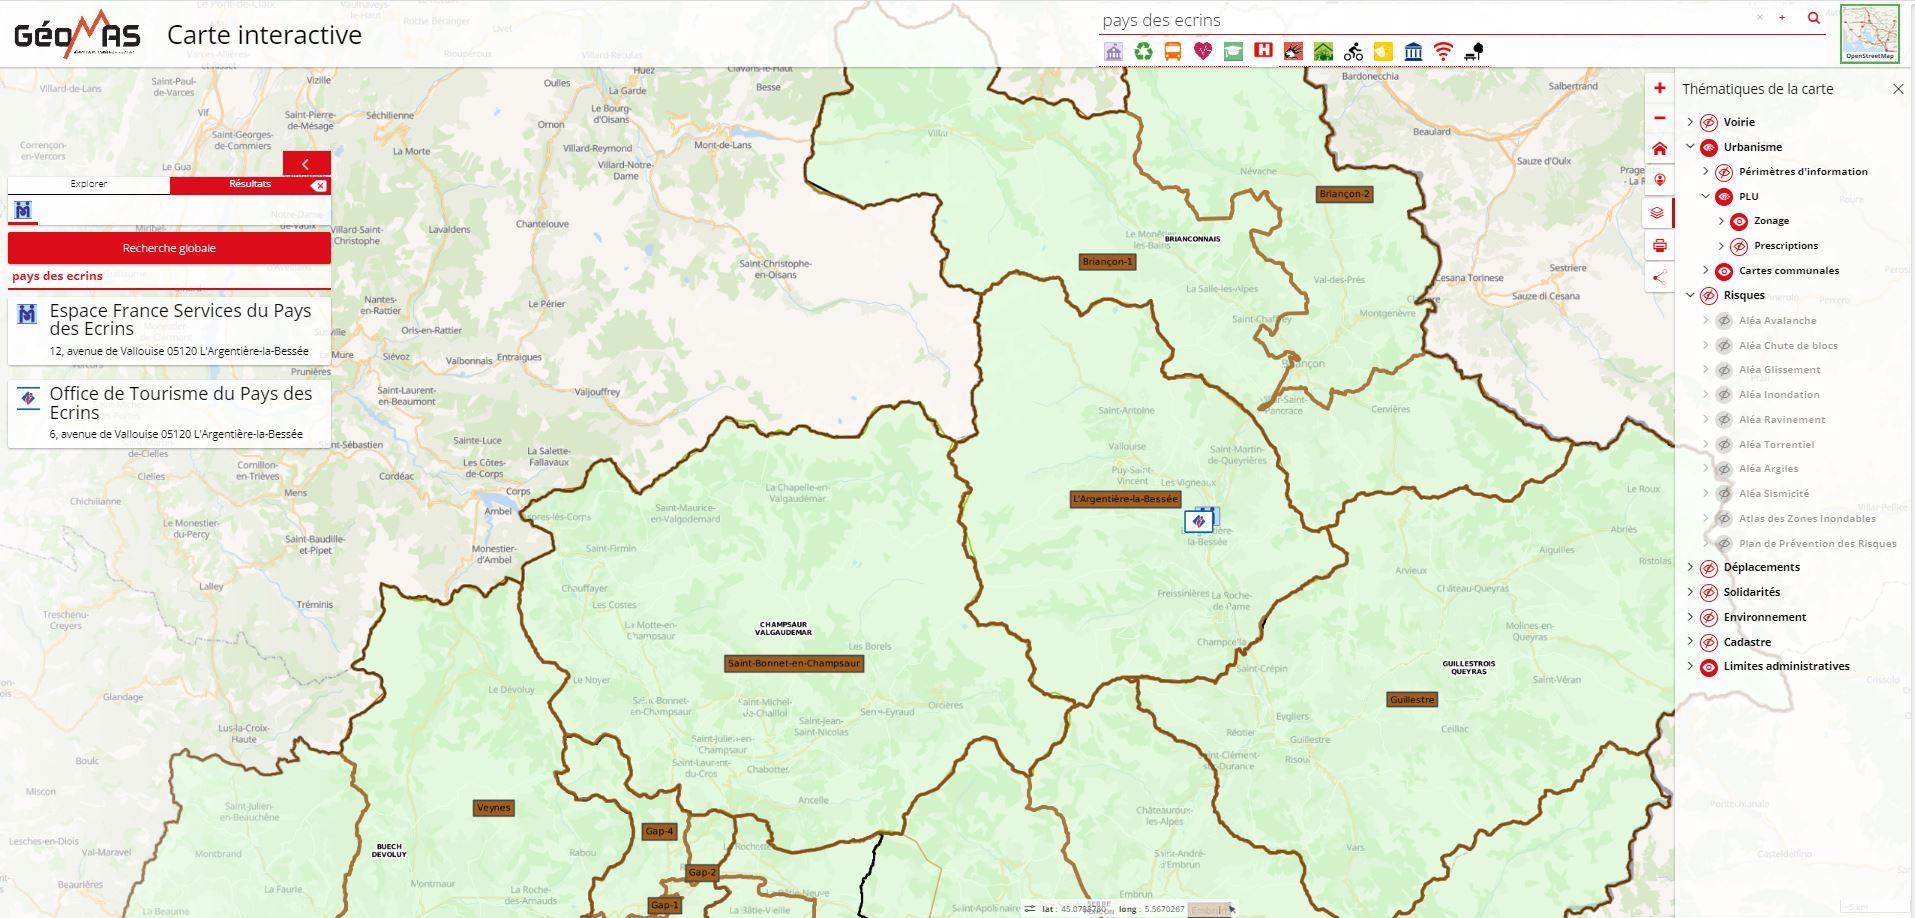Select the cyclist category icon
The image size is (1915, 918).
coord(1353,51)
